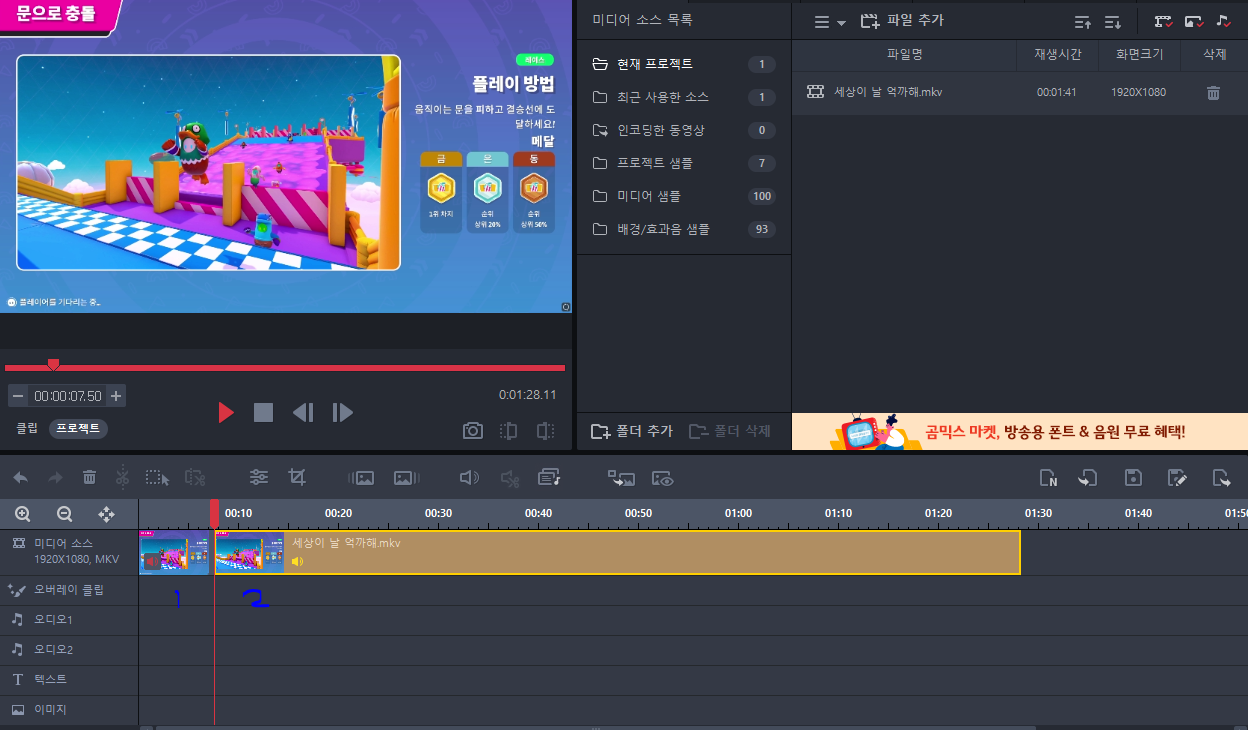This screenshot has height=730, width=1248.
Task: Click the 파일명 column header
Action: (904, 54)
